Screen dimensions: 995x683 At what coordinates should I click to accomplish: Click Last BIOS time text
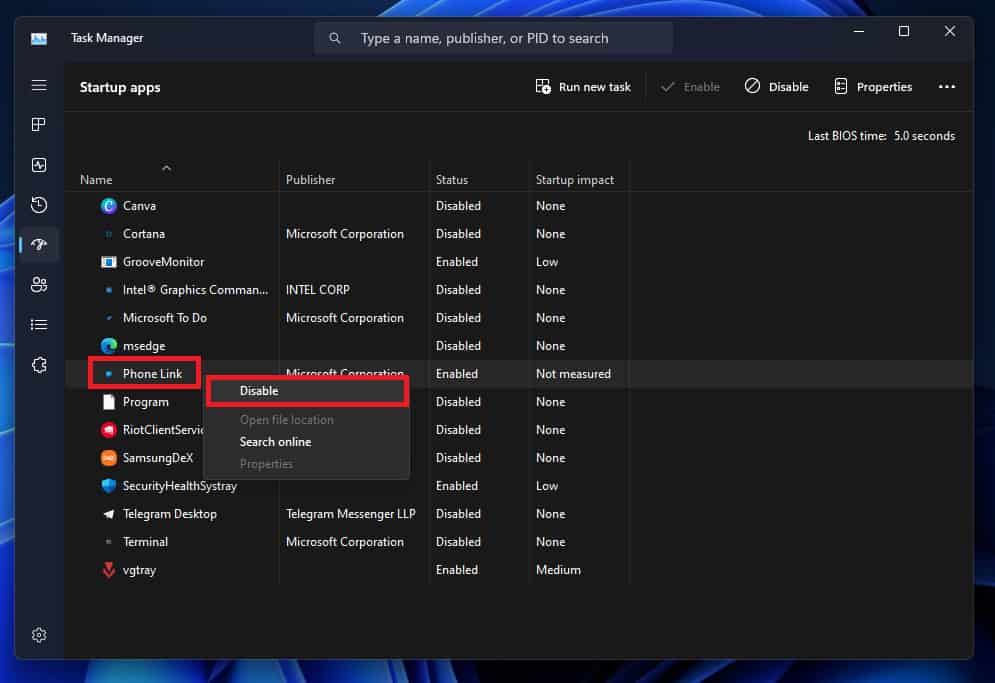click(881, 136)
